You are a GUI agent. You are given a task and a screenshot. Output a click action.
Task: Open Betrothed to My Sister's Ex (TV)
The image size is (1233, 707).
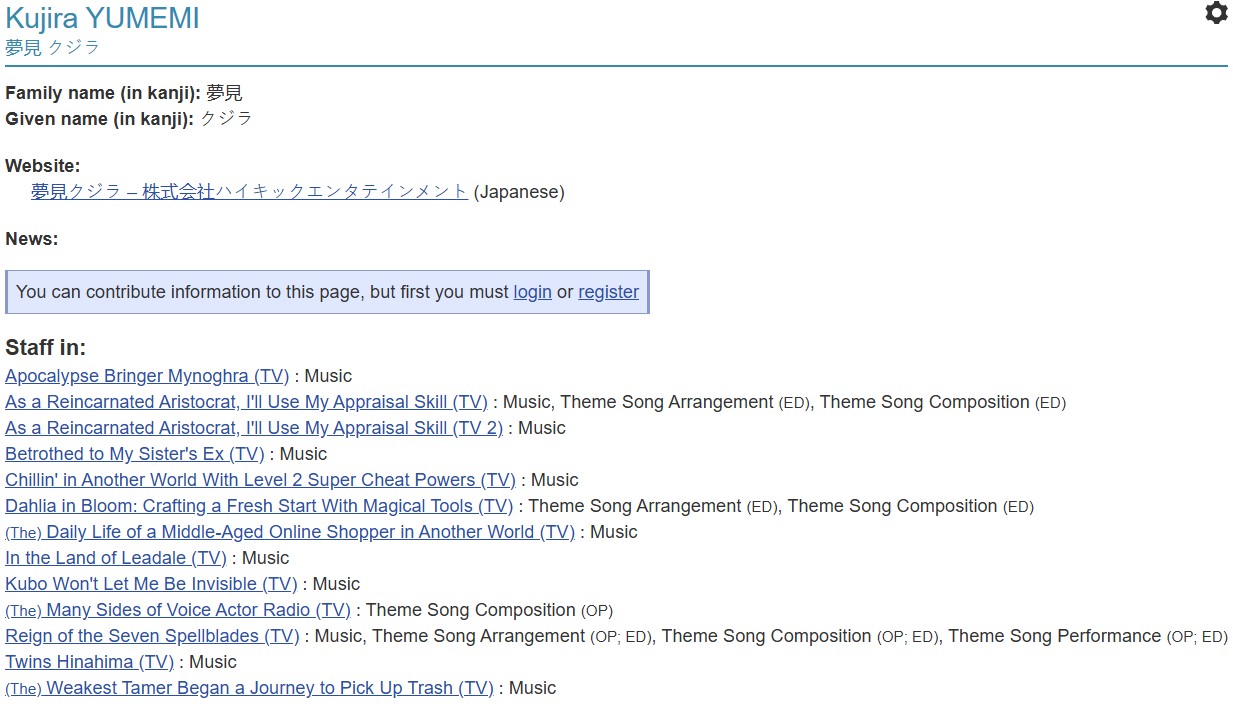pyautogui.click(x=135, y=454)
